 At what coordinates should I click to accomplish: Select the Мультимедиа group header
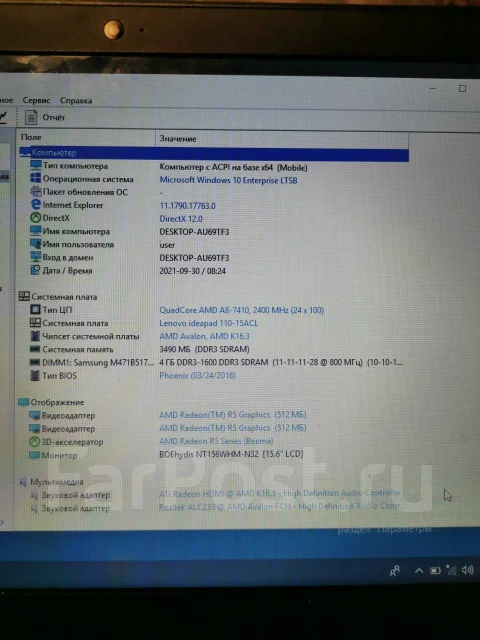click(51, 482)
